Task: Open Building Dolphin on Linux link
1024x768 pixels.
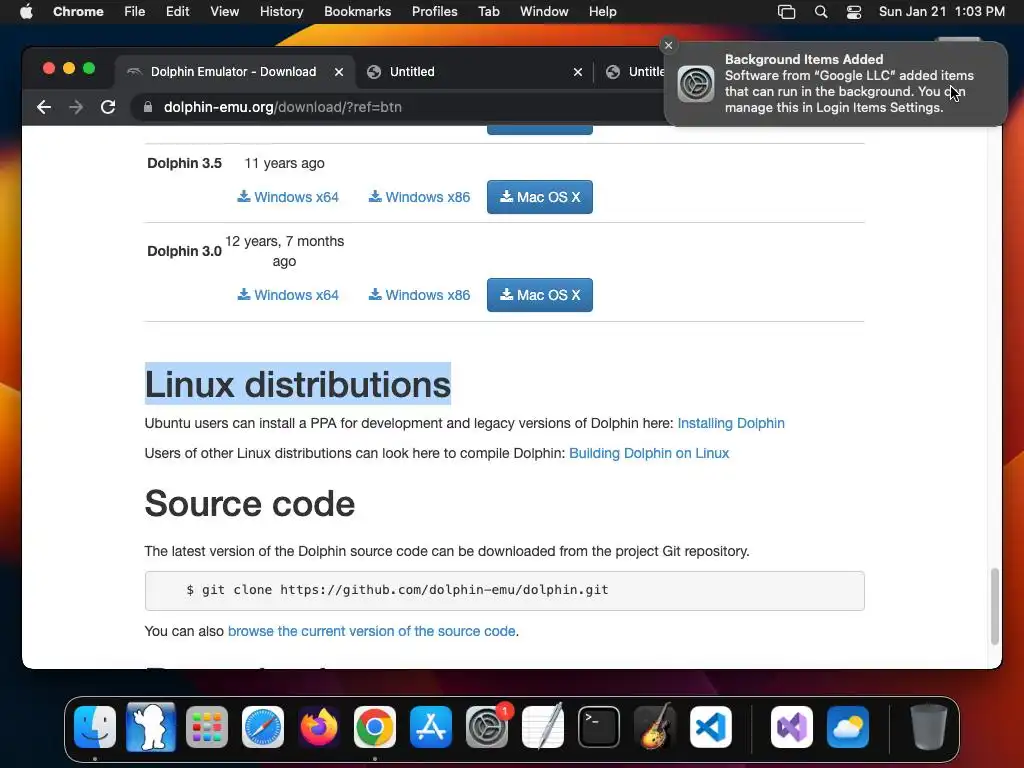Action: tap(649, 453)
